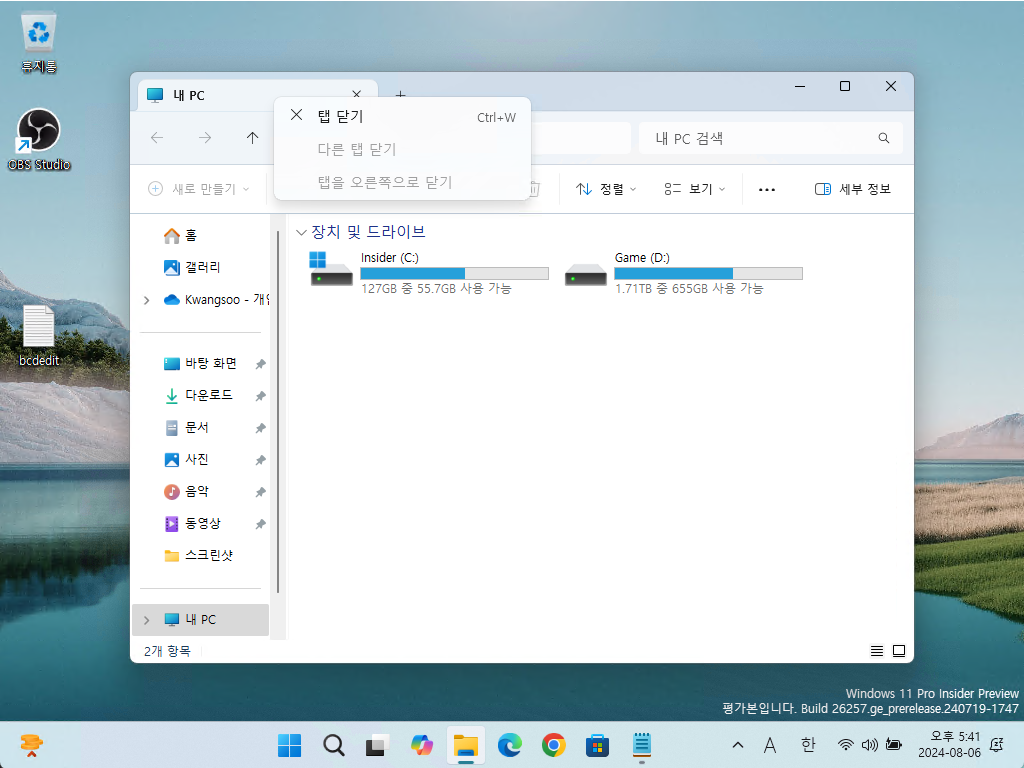Open the '보기' view dropdown
This screenshot has height=768, width=1024.
[x=695, y=189]
